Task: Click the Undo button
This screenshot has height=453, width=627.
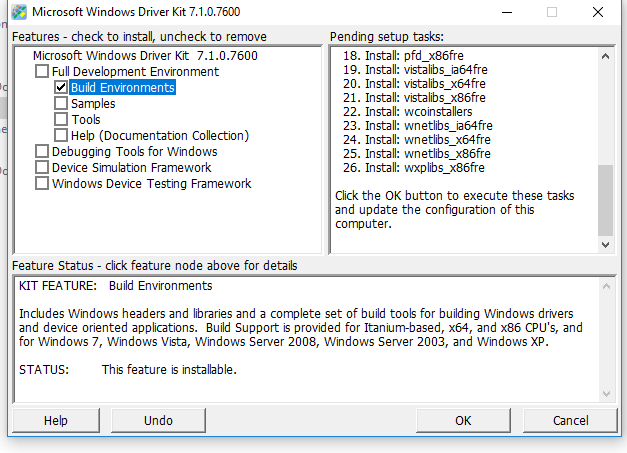Action: click(158, 420)
